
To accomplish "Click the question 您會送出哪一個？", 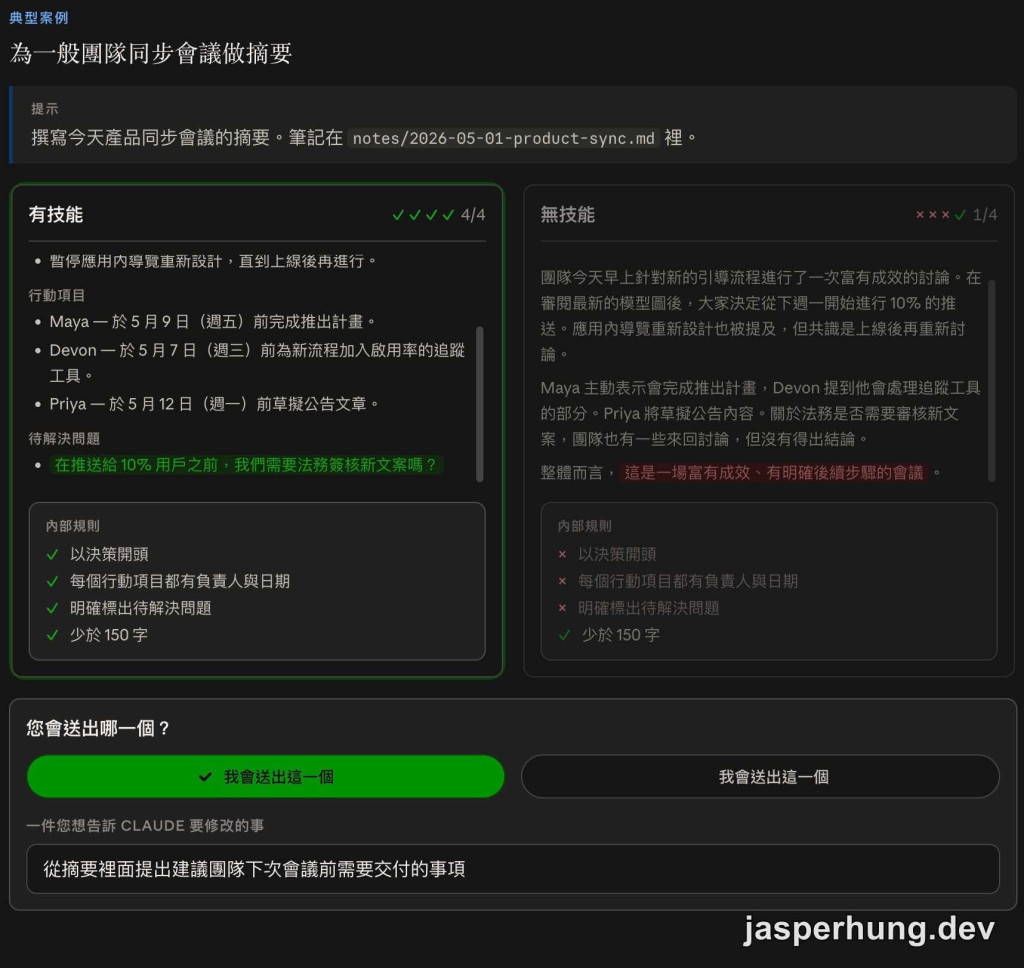I will tap(98, 728).
